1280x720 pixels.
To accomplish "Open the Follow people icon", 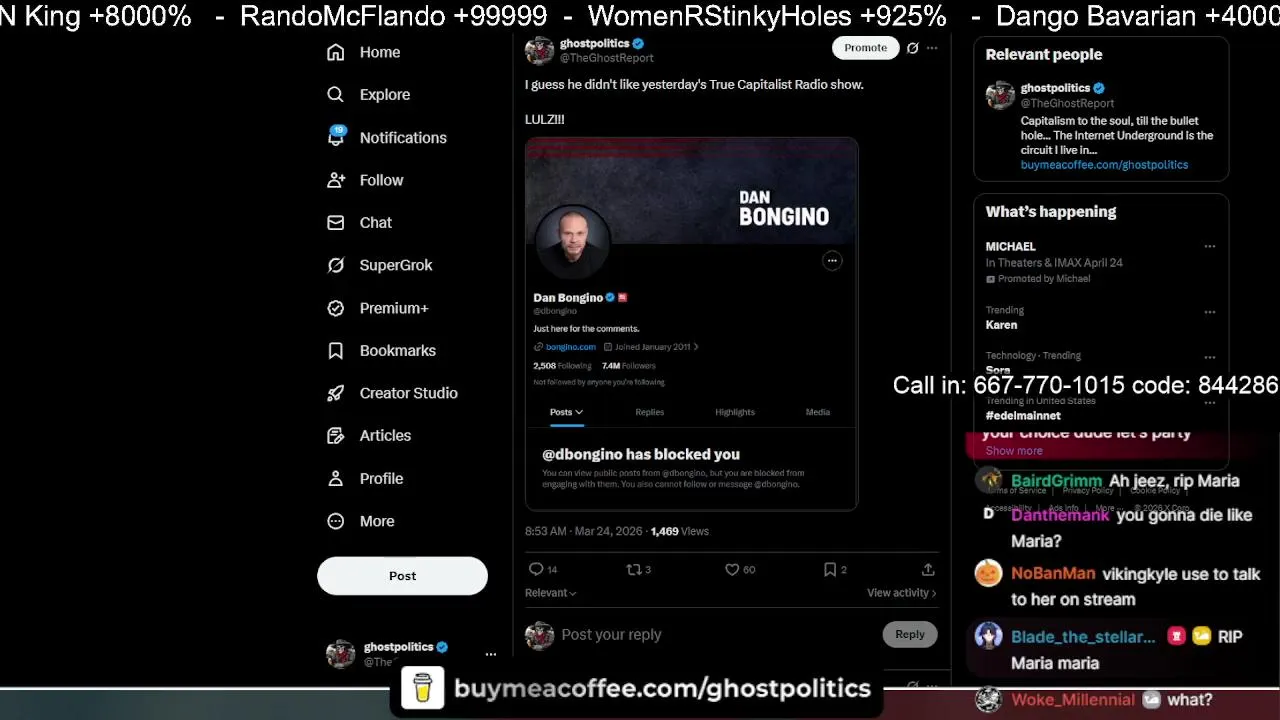I will pyautogui.click(x=336, y=180).
